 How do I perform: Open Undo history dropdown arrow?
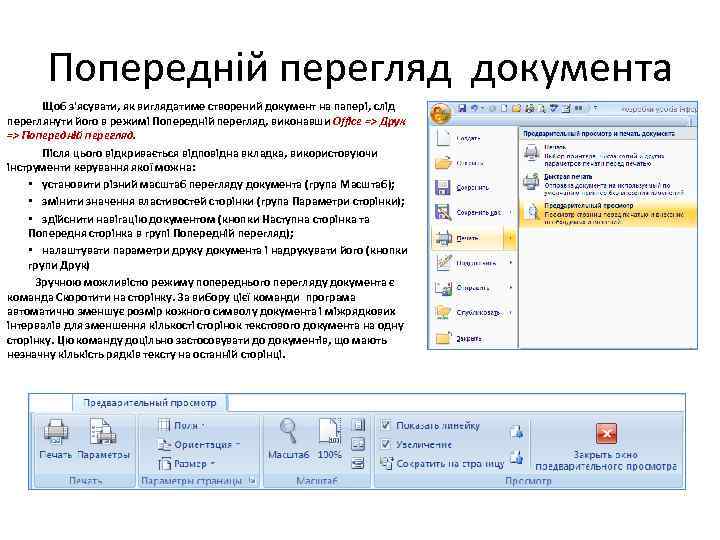coord(482,109)
